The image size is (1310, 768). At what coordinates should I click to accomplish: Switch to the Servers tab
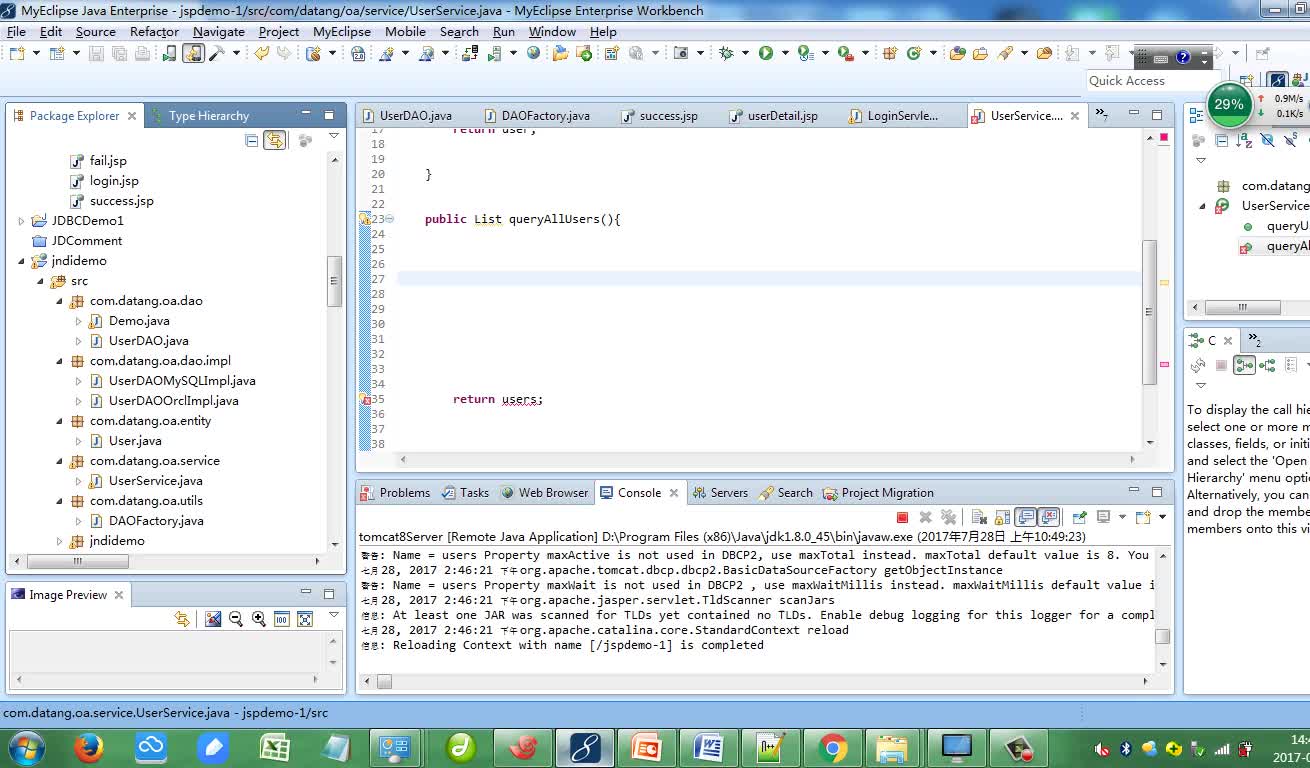(x=720, y=493)
